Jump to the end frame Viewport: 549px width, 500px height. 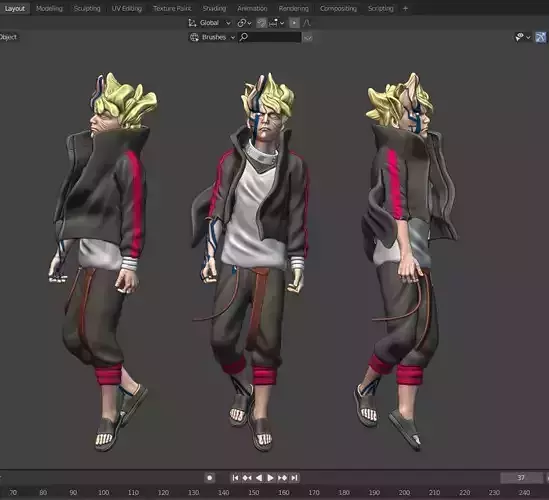(x=294, y=478)
